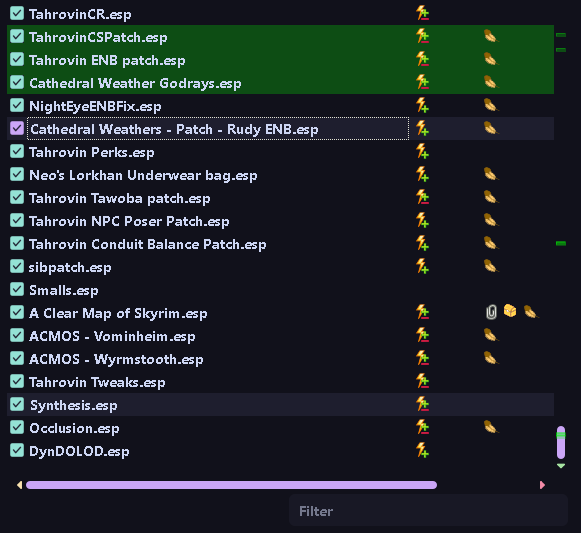Uncheck Cathedral Weathers - Patch - Rudy ENB.esp
The height and width of the screenshot is (533, 581).
pyautogui.click(x=17, y=128)
